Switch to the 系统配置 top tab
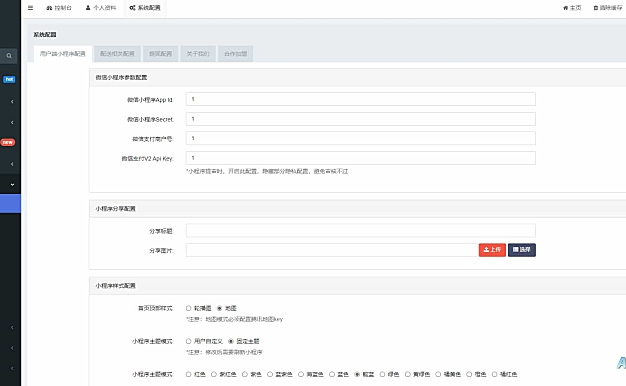Screen dimensions: 626x386 pyautogui.click(x=145, y=8)
